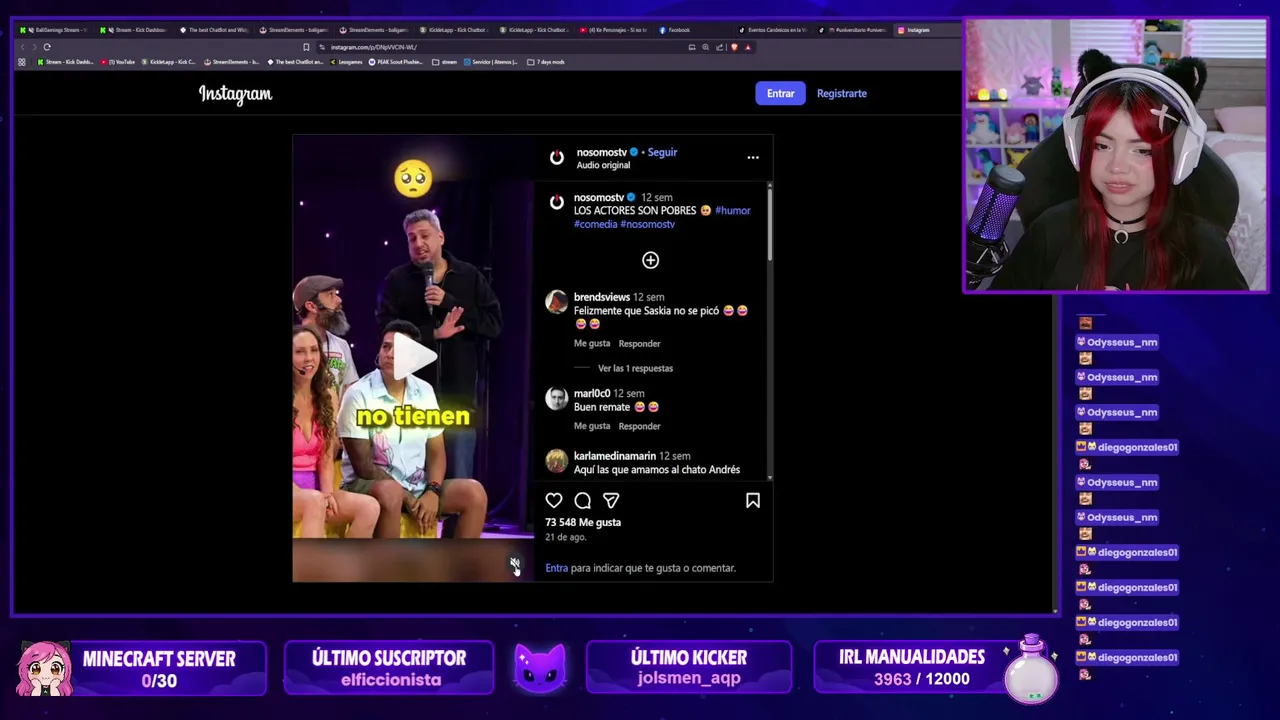
Task: Open the nosomostv profile avatar in post header
Action: pyautogui.click(x=557, y=157)
